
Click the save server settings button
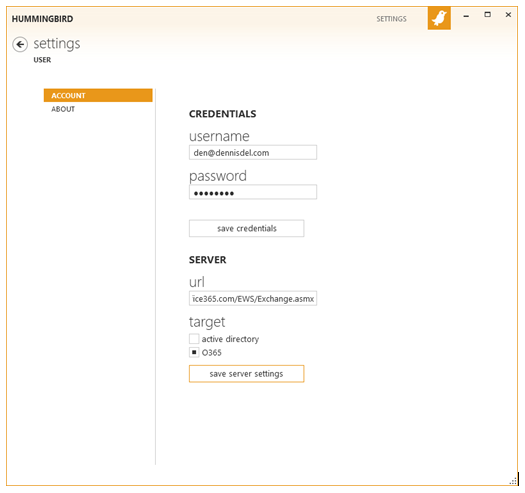pyautogui.click(x=246, y=374)
